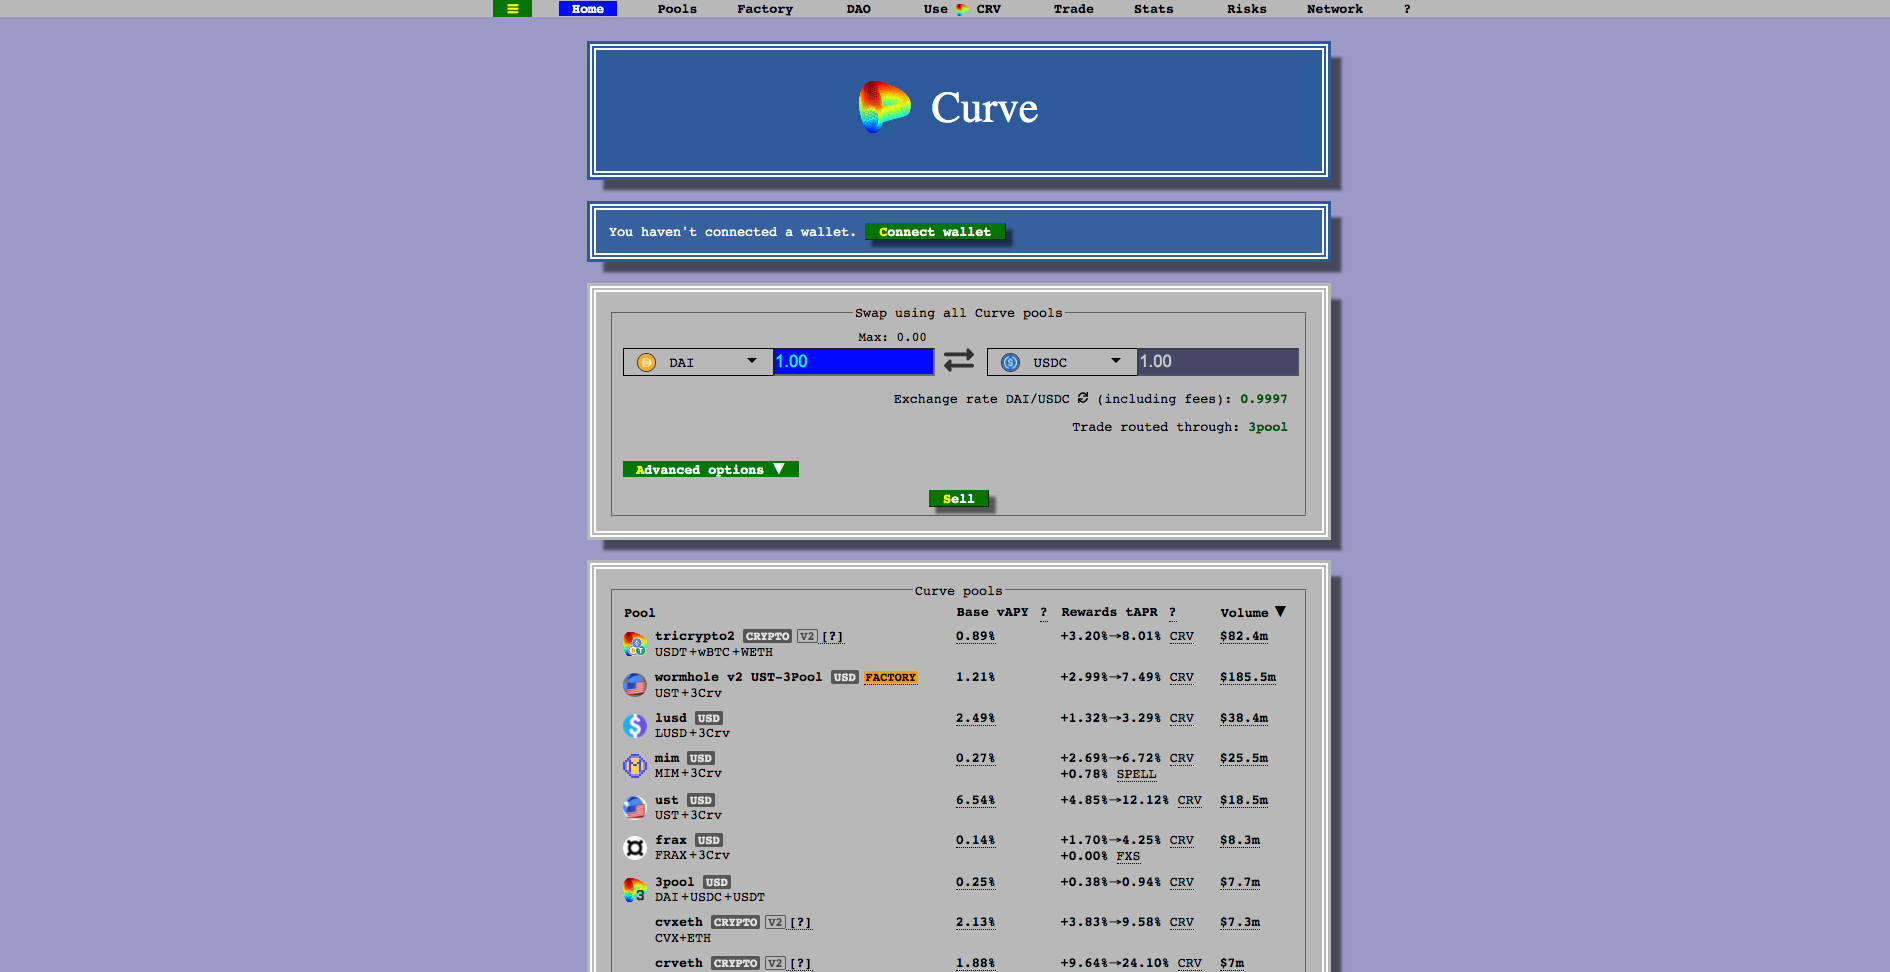The image size is (1890, 972).
Task: Click 2.49% base vAPY for lusd
Action: pos(975,718)
